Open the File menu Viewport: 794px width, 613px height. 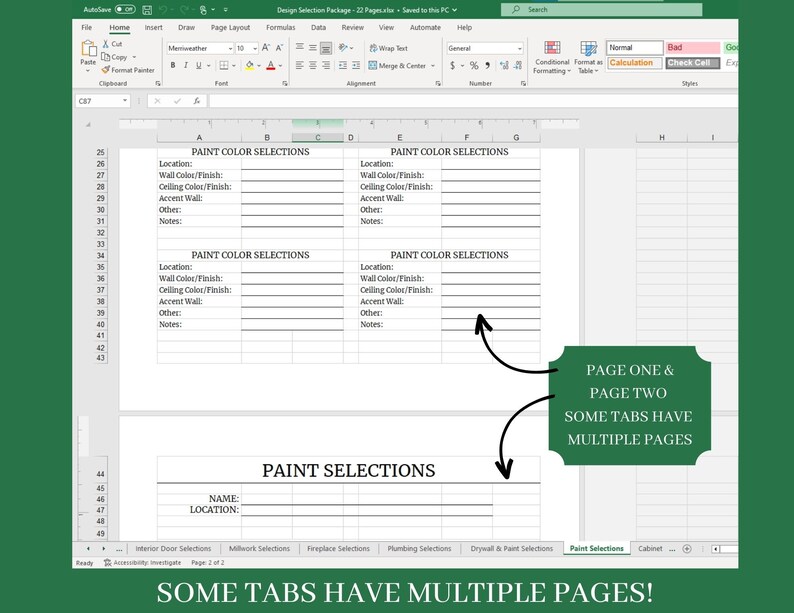coord(87,27)
